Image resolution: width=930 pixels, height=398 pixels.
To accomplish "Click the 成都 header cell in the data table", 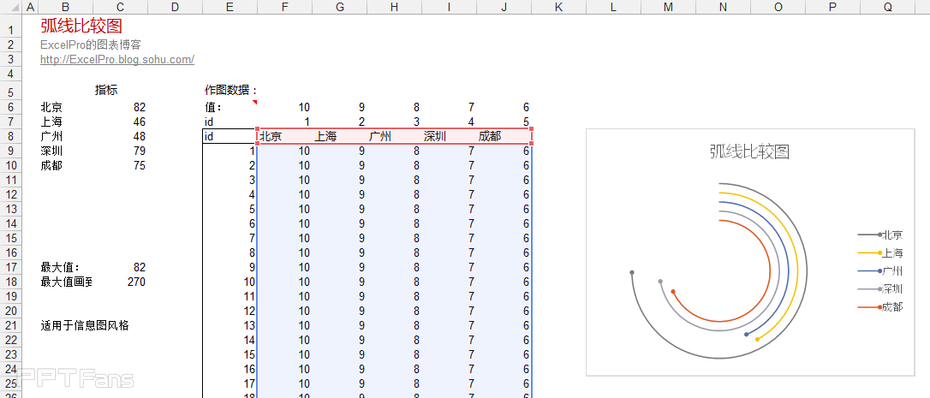I will [504, 136].
